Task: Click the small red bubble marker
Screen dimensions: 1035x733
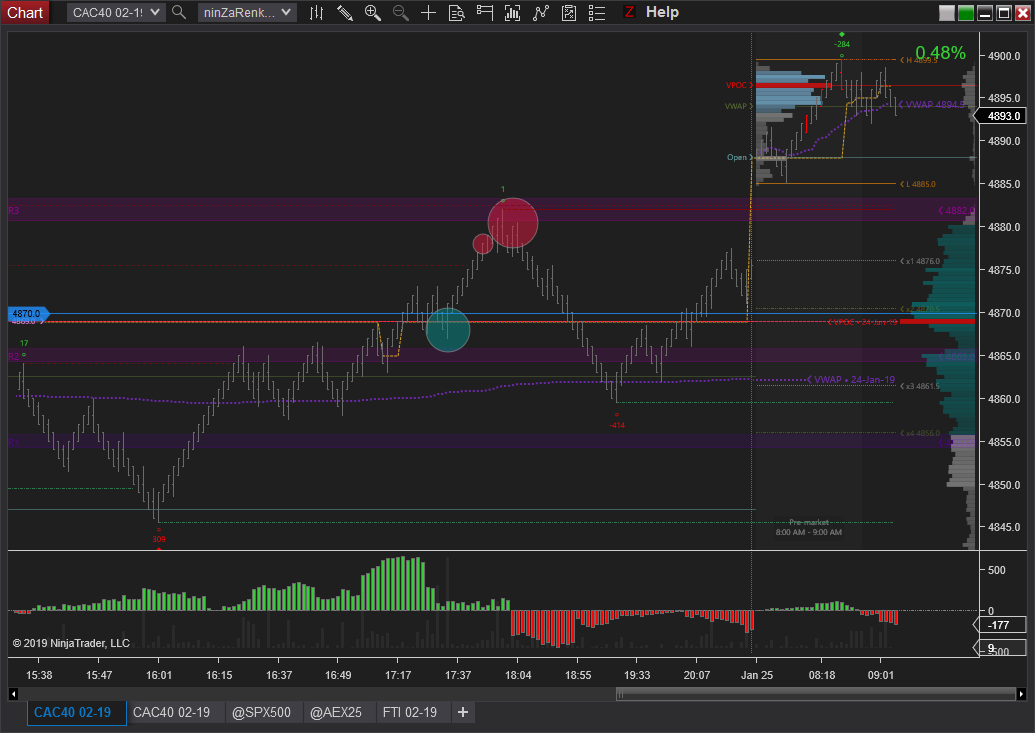Action: click(483, 244)
